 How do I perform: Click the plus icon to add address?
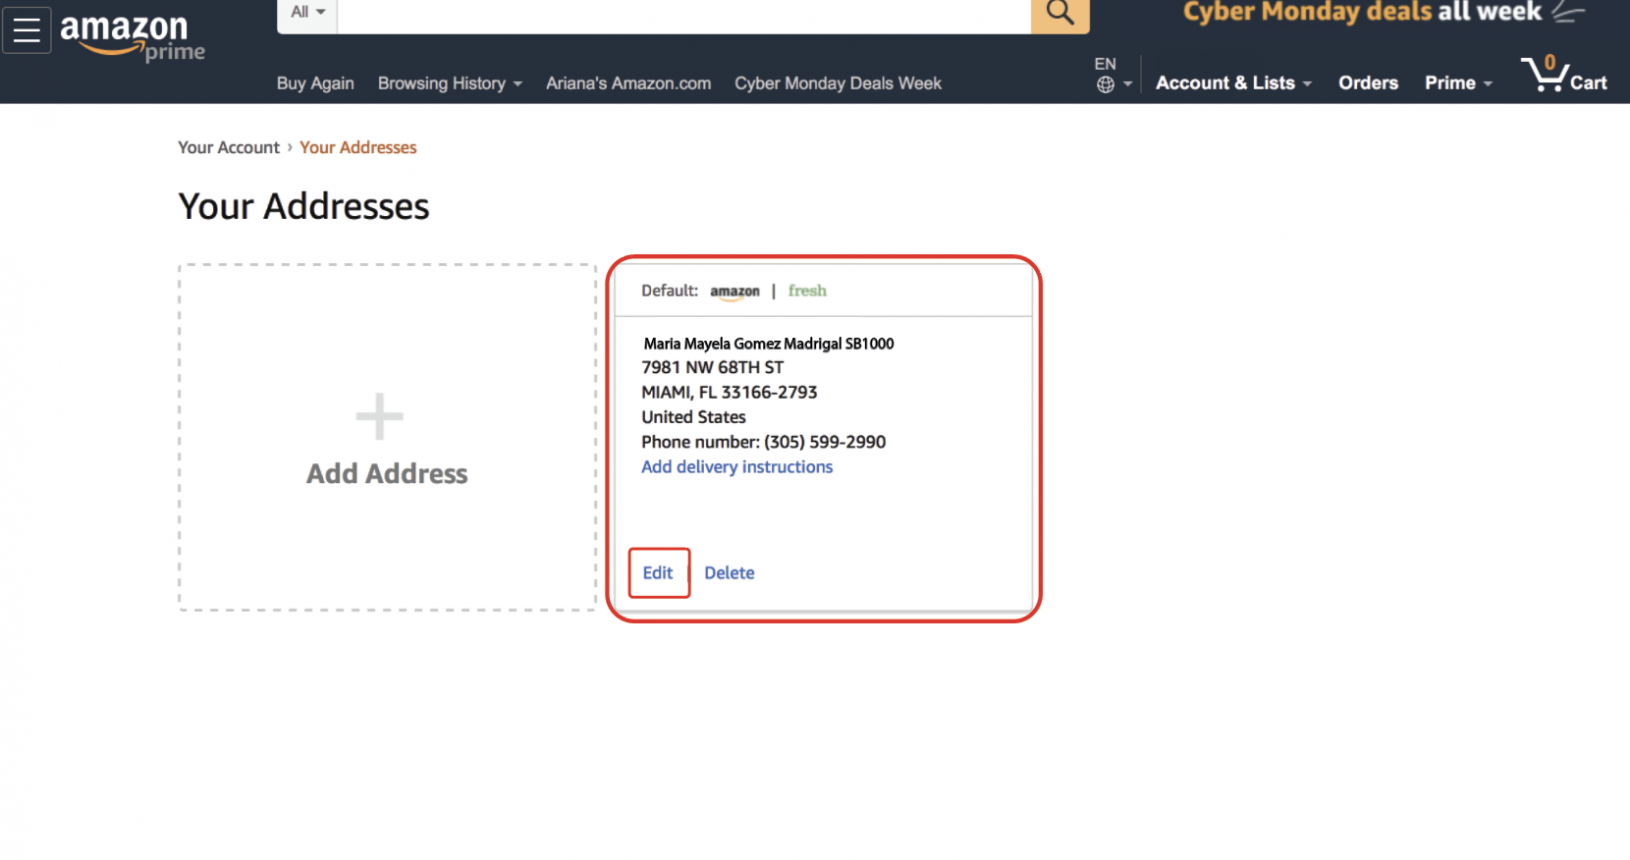(x=380, y=416)
